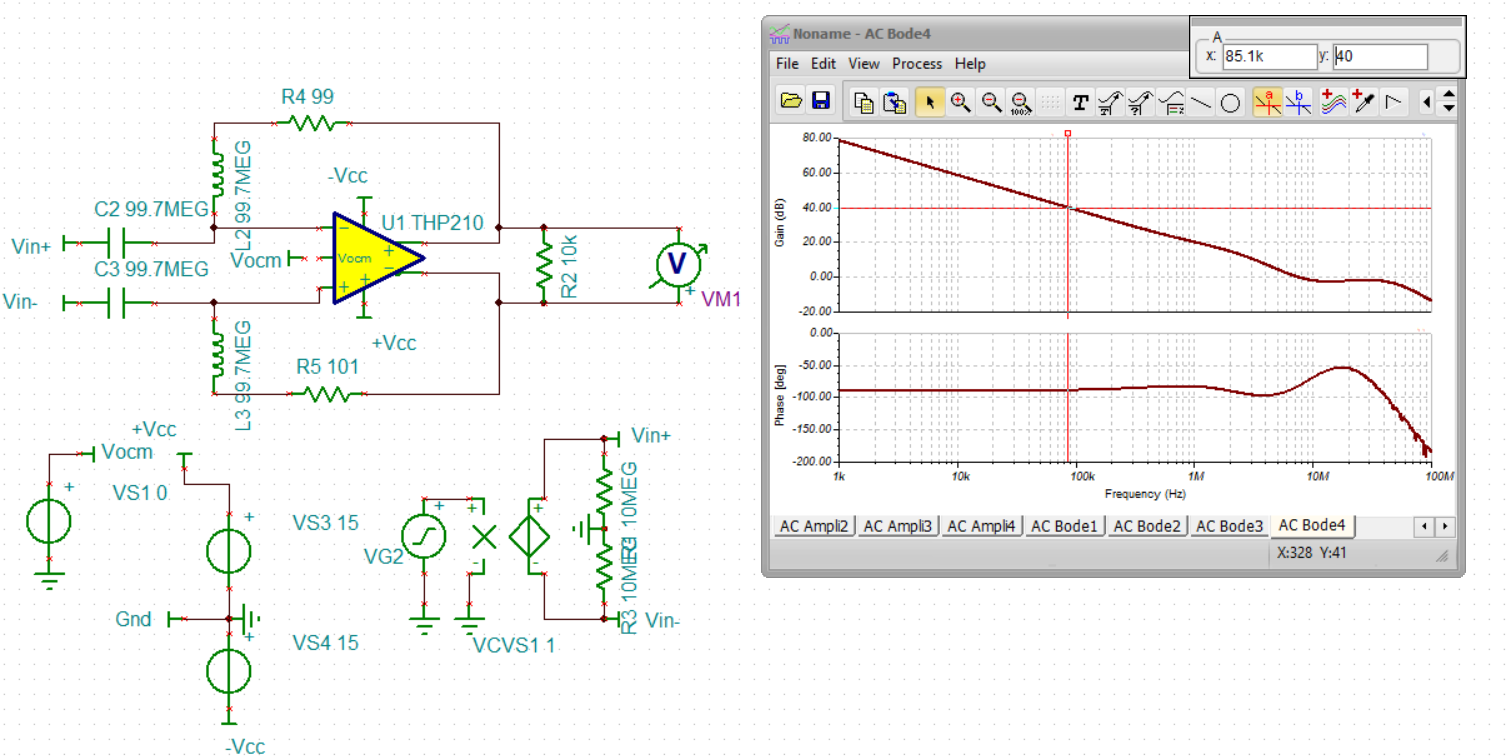1507x756 pixels.
Task: Open the Process menu
Action: pyautogui.click(x=917, y=63)
